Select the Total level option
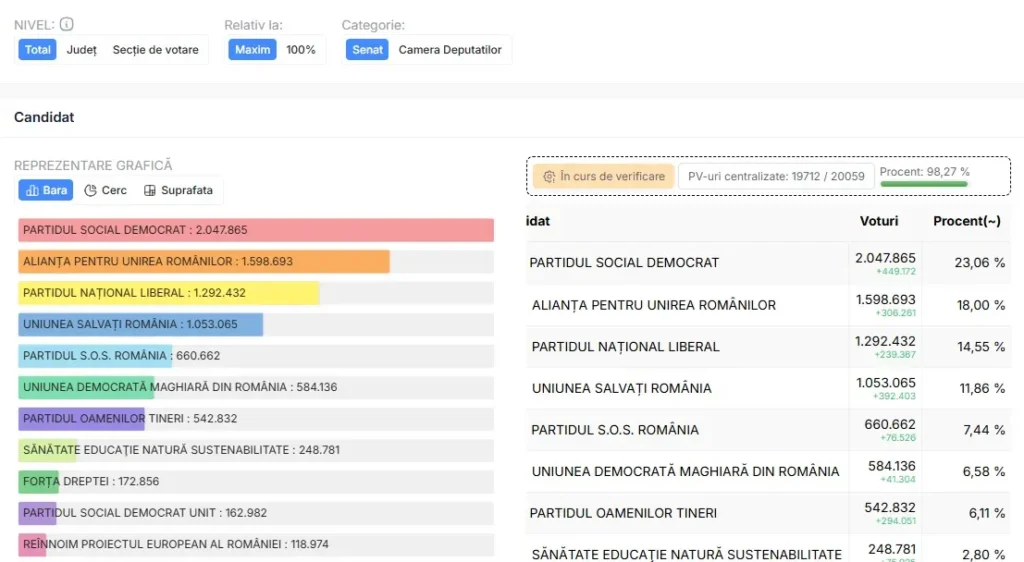The width and height of the screenshot is (1024, 562). pyautogui.click(x=37, y=50)
